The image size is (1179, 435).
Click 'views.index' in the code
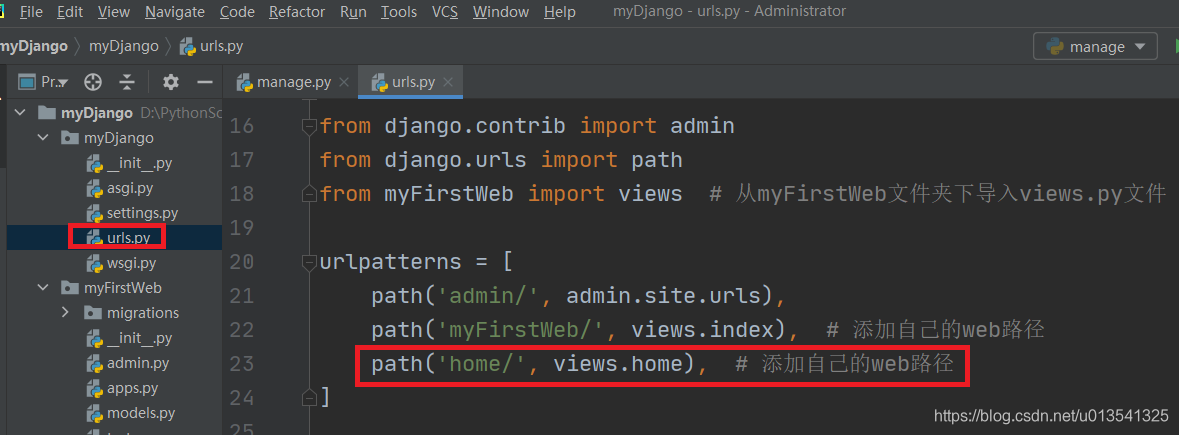click(703, 330)
